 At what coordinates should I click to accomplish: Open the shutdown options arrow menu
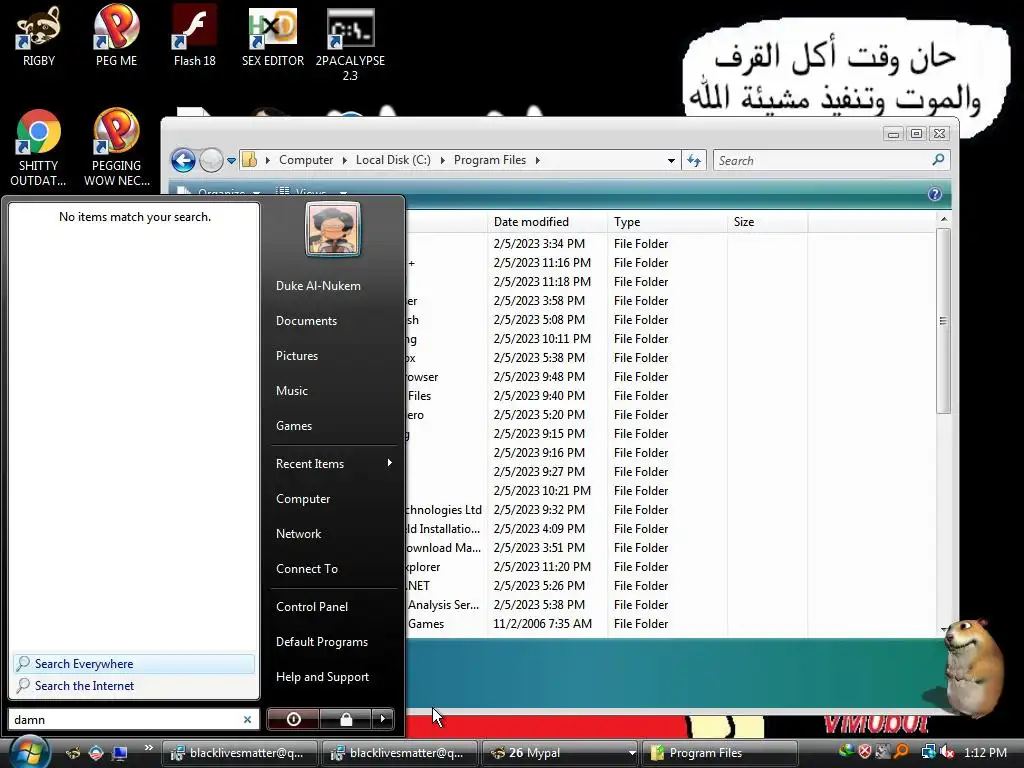tap(383, 719)
